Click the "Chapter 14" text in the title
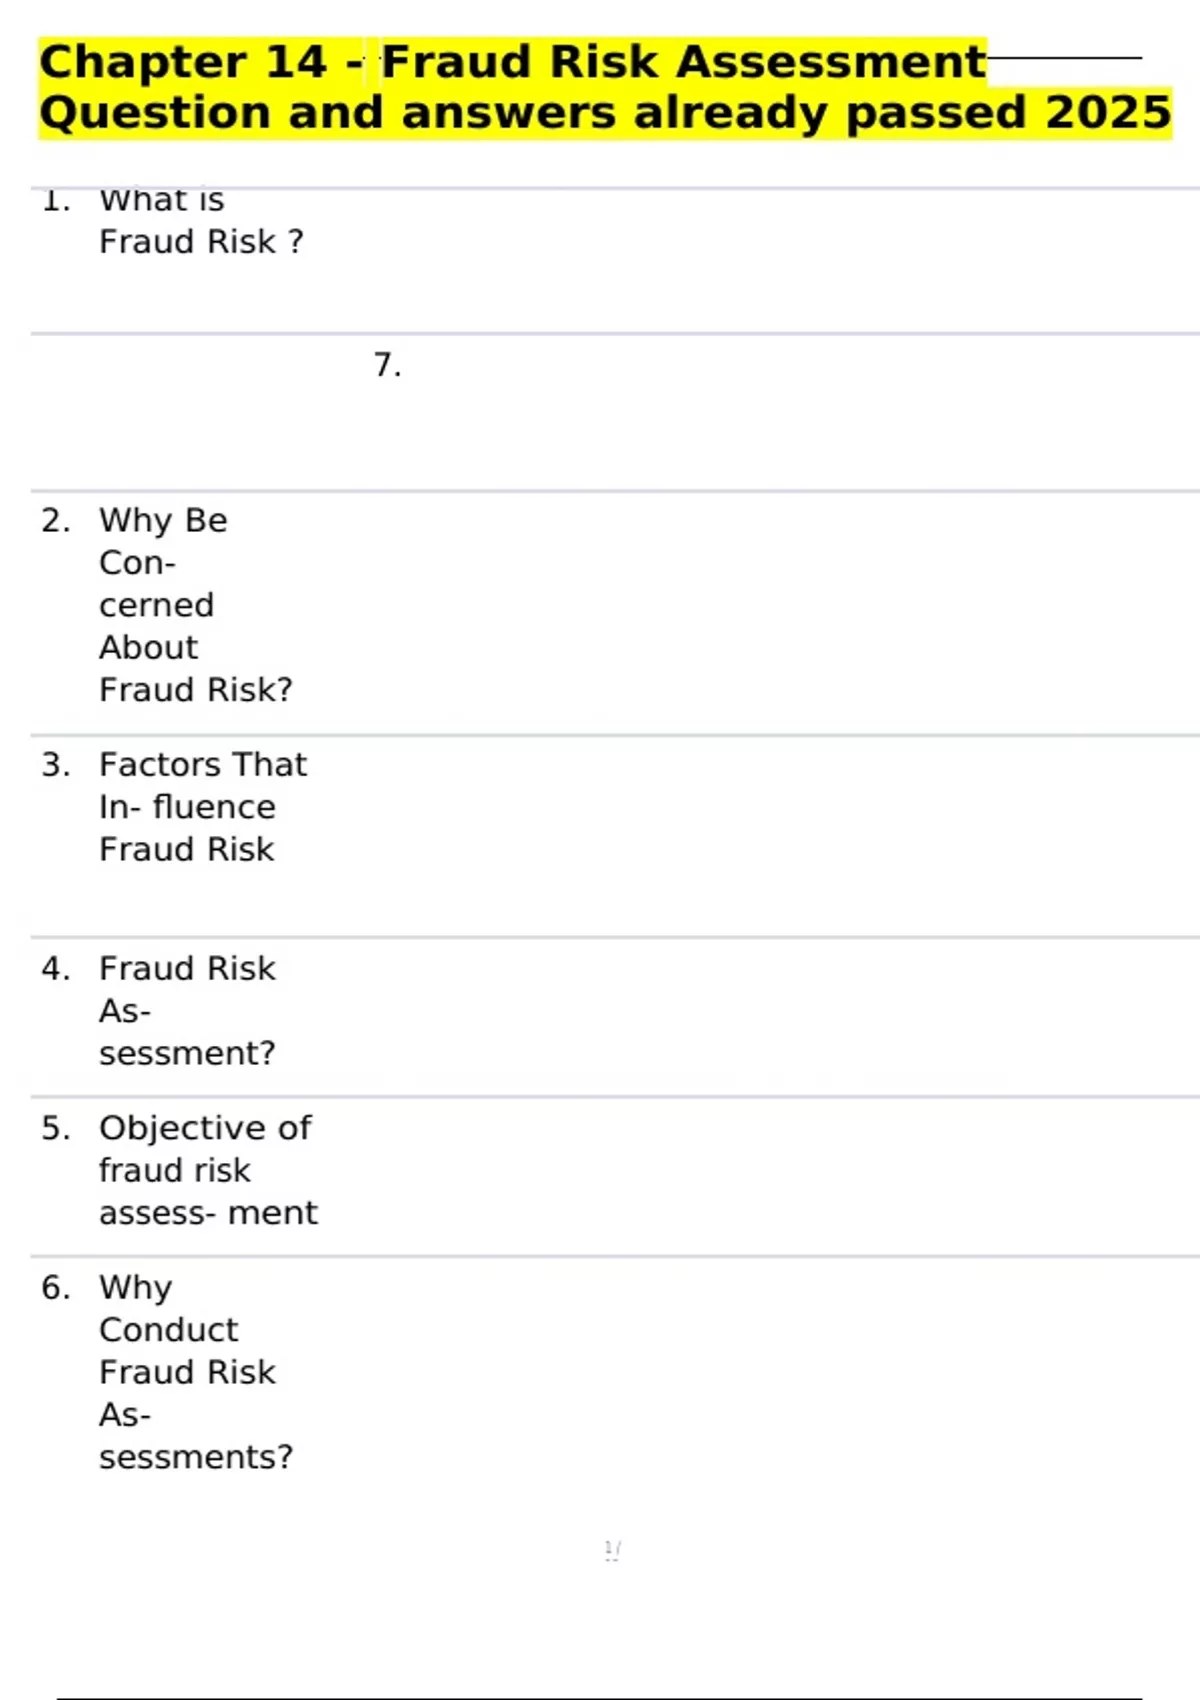 click(x=183, y=62)
